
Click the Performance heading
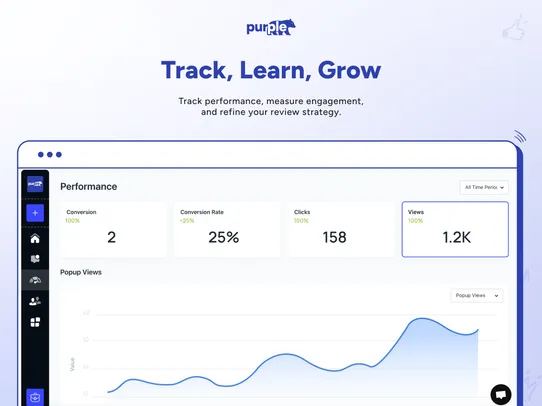point(88,187)
